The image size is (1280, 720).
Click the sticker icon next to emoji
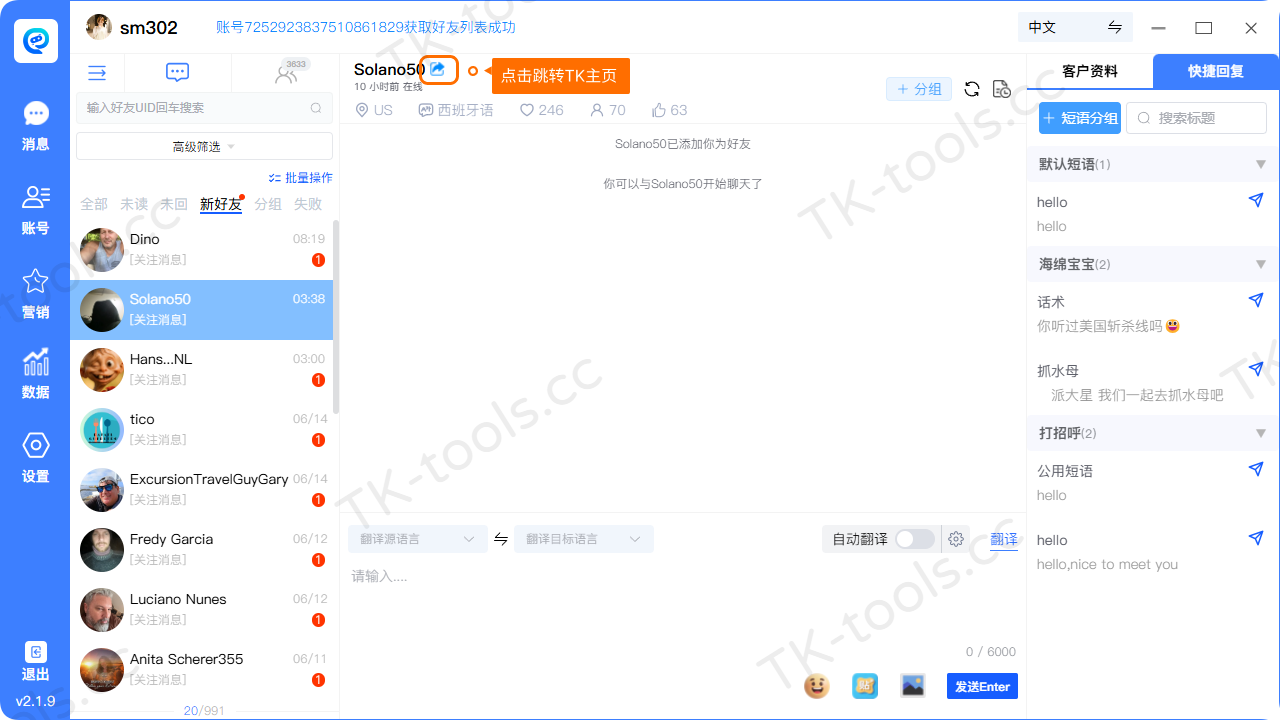tap(865, 686)
